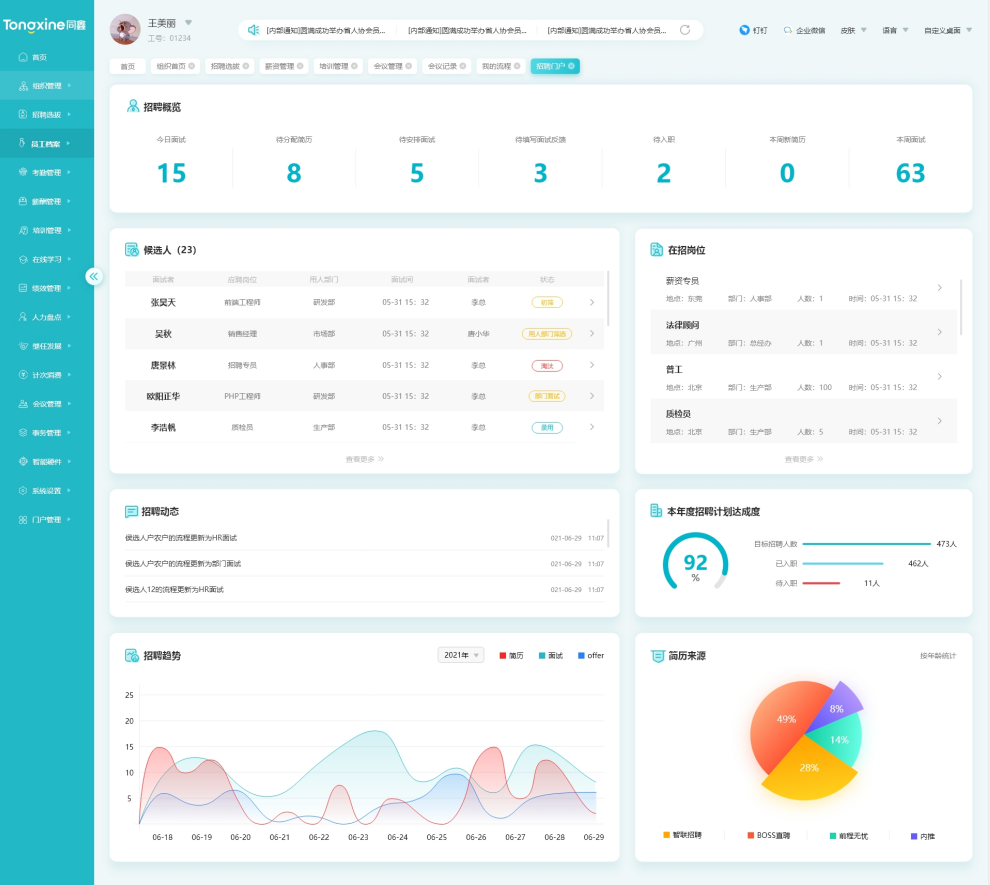The height and width of the screenshot is (885, 990).
Task: Click the 按年龄统计 link in 简历来源
Action: [x=938, y=656]
